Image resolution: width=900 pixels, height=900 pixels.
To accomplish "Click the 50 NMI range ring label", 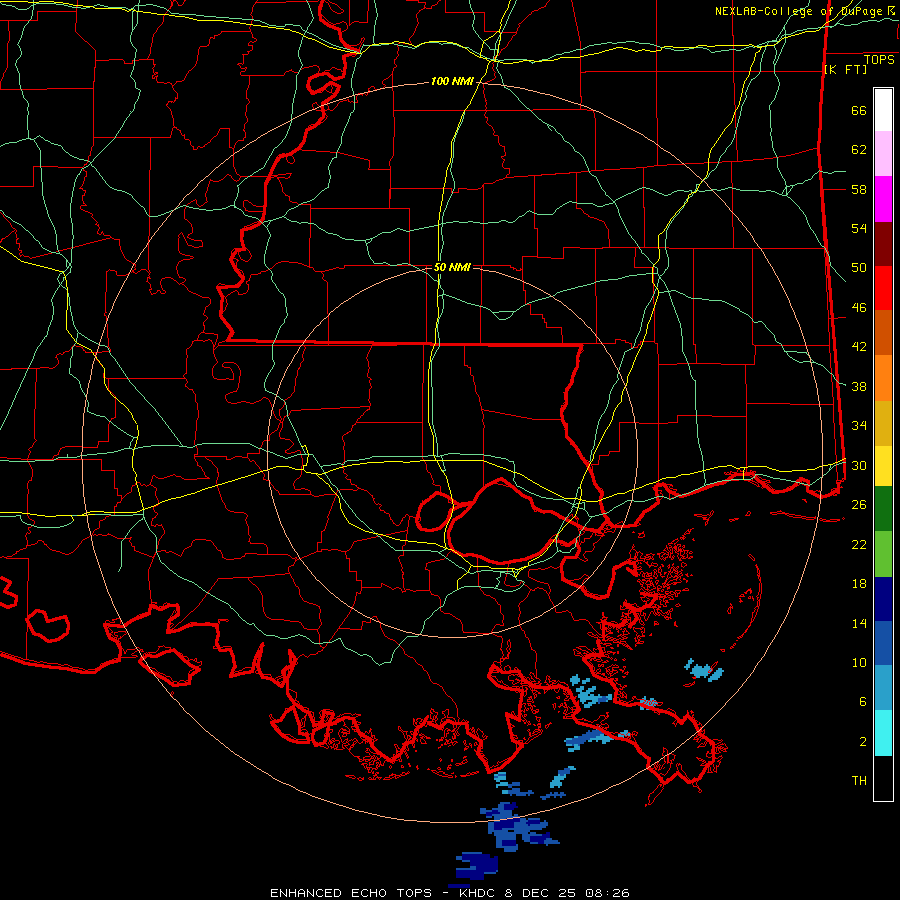I will (452, 267).
